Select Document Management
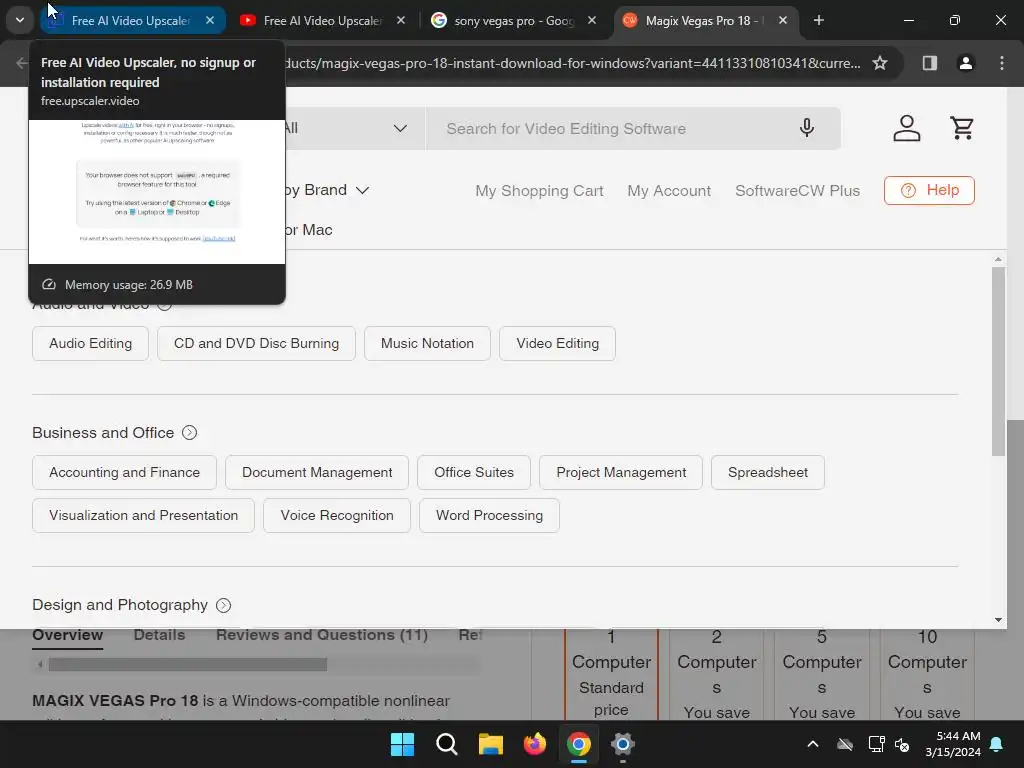The image size is (1024, 768). [x=317, y=472]
